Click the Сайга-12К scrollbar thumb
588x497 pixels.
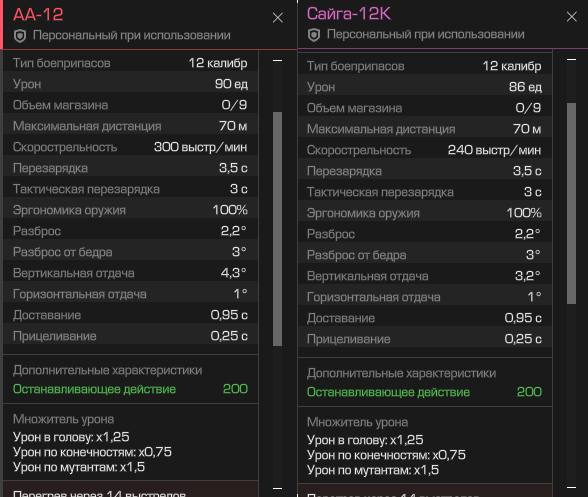(572, 203)
